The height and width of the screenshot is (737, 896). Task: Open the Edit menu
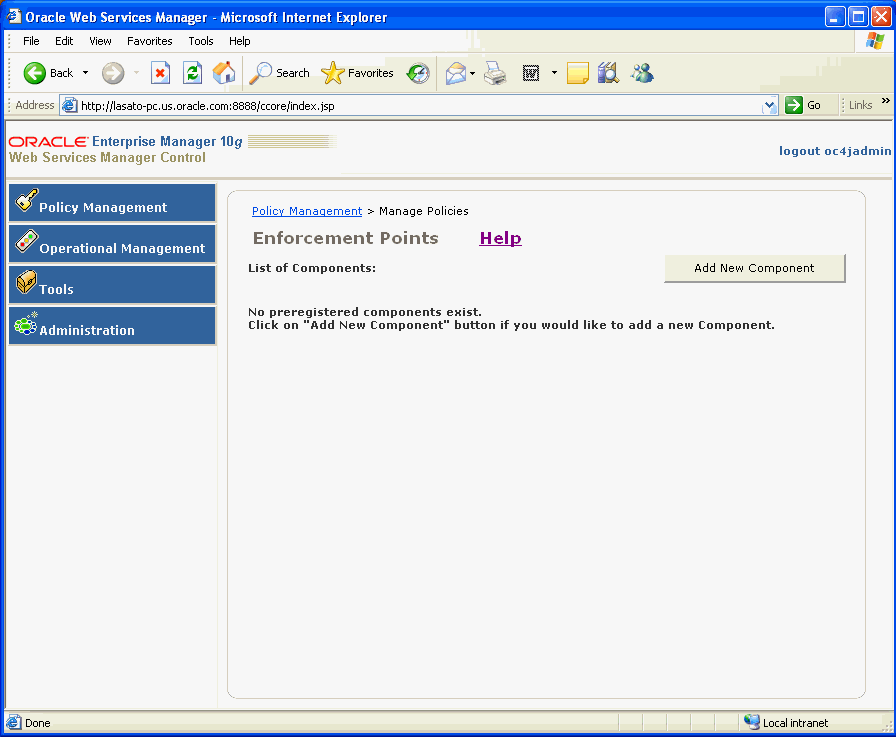(64, 41)
